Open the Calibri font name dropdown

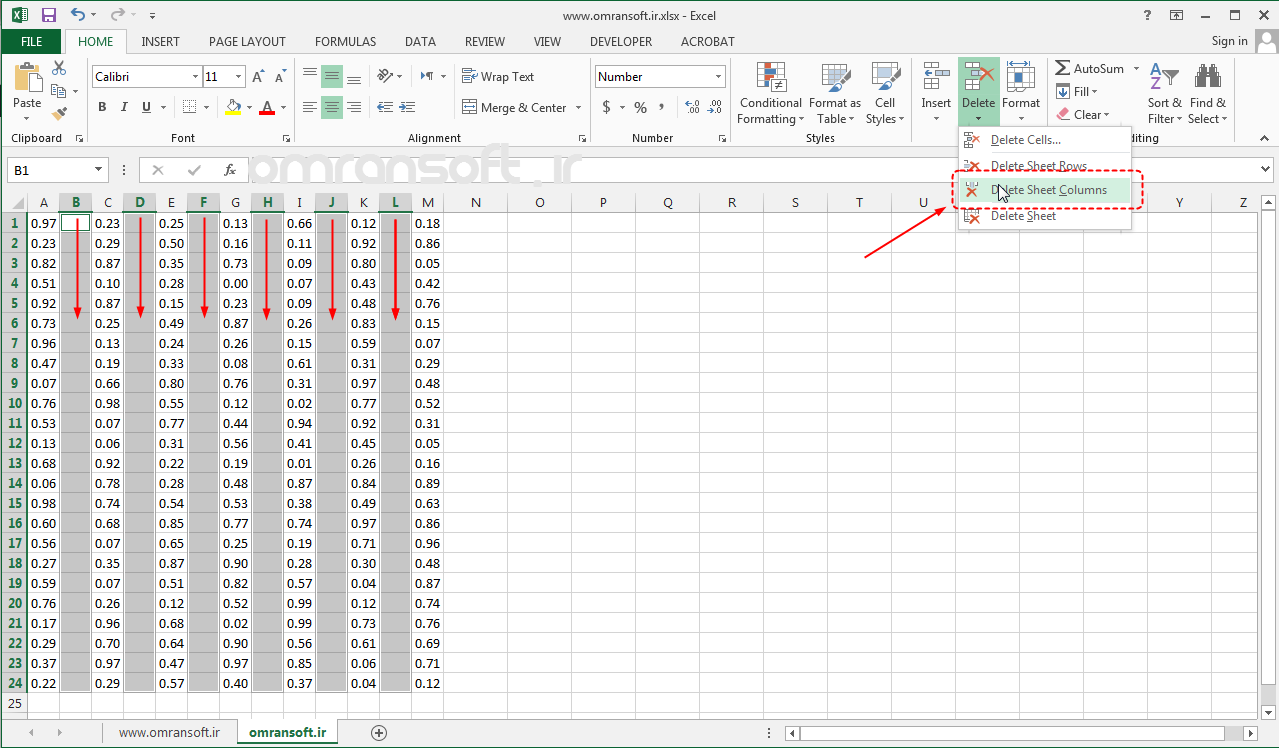click(x=195, y=77)
